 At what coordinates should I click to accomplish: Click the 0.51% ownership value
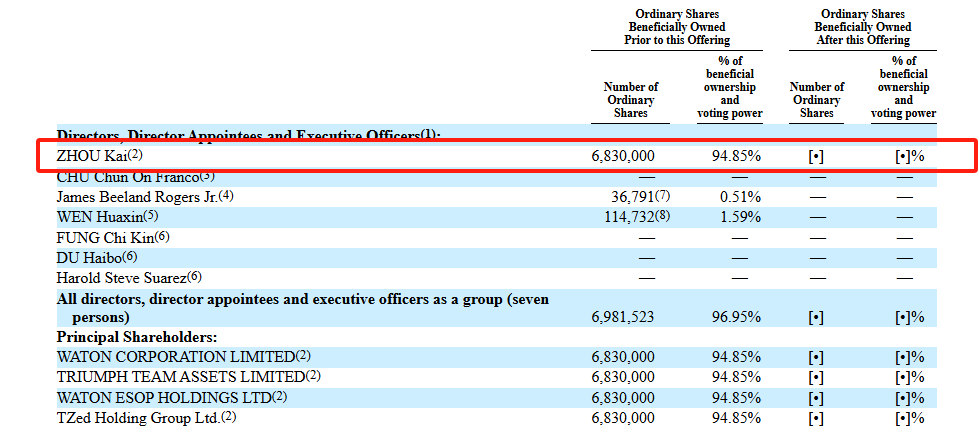pyautogui.click(x=740, y=196)
